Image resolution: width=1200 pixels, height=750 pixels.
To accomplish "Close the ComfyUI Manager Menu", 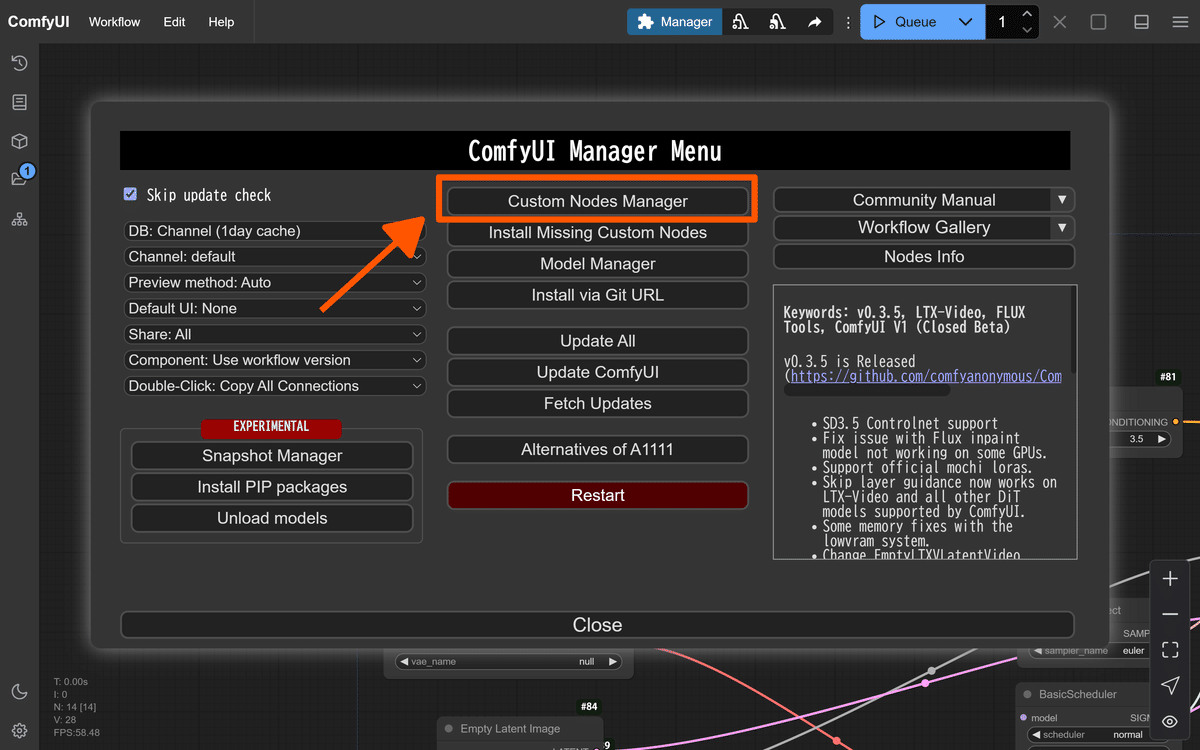I will (x=597, y=625).
